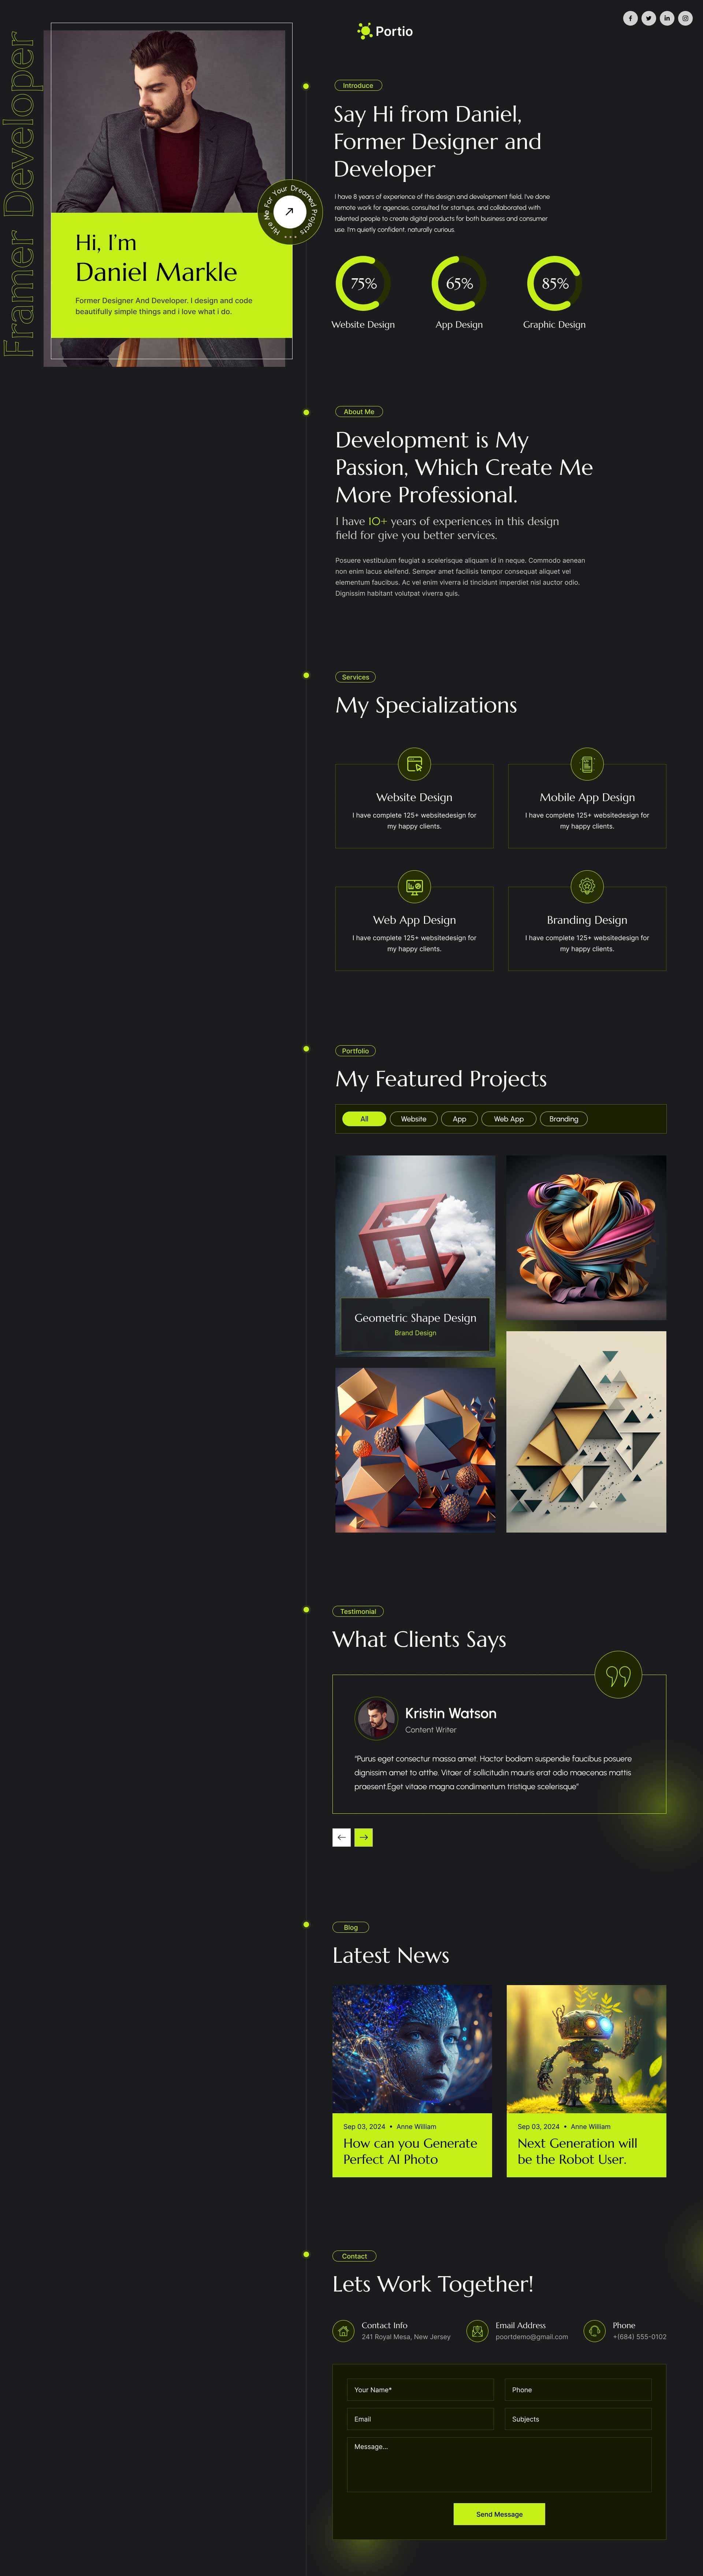703x2576 pixels.
Task: Open the Instagram social icon
Action: [x=685, y=18]
